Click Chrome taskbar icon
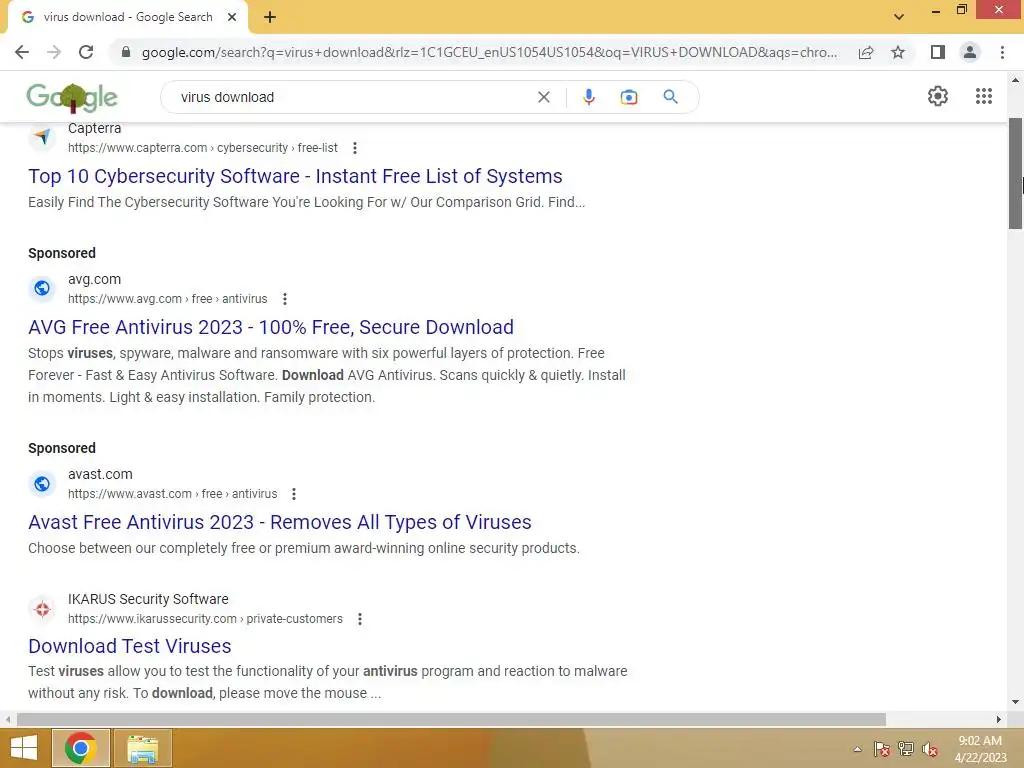1024x768 pixels. (x=81, y=748)
